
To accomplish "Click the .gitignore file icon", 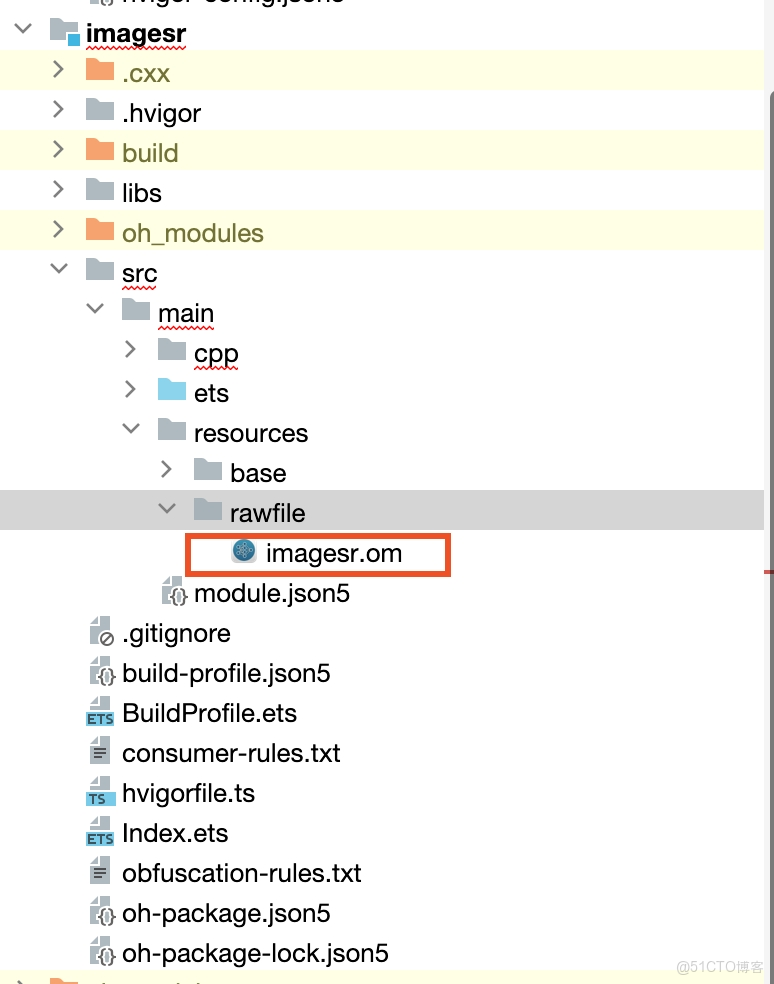I will pos(100,633).
